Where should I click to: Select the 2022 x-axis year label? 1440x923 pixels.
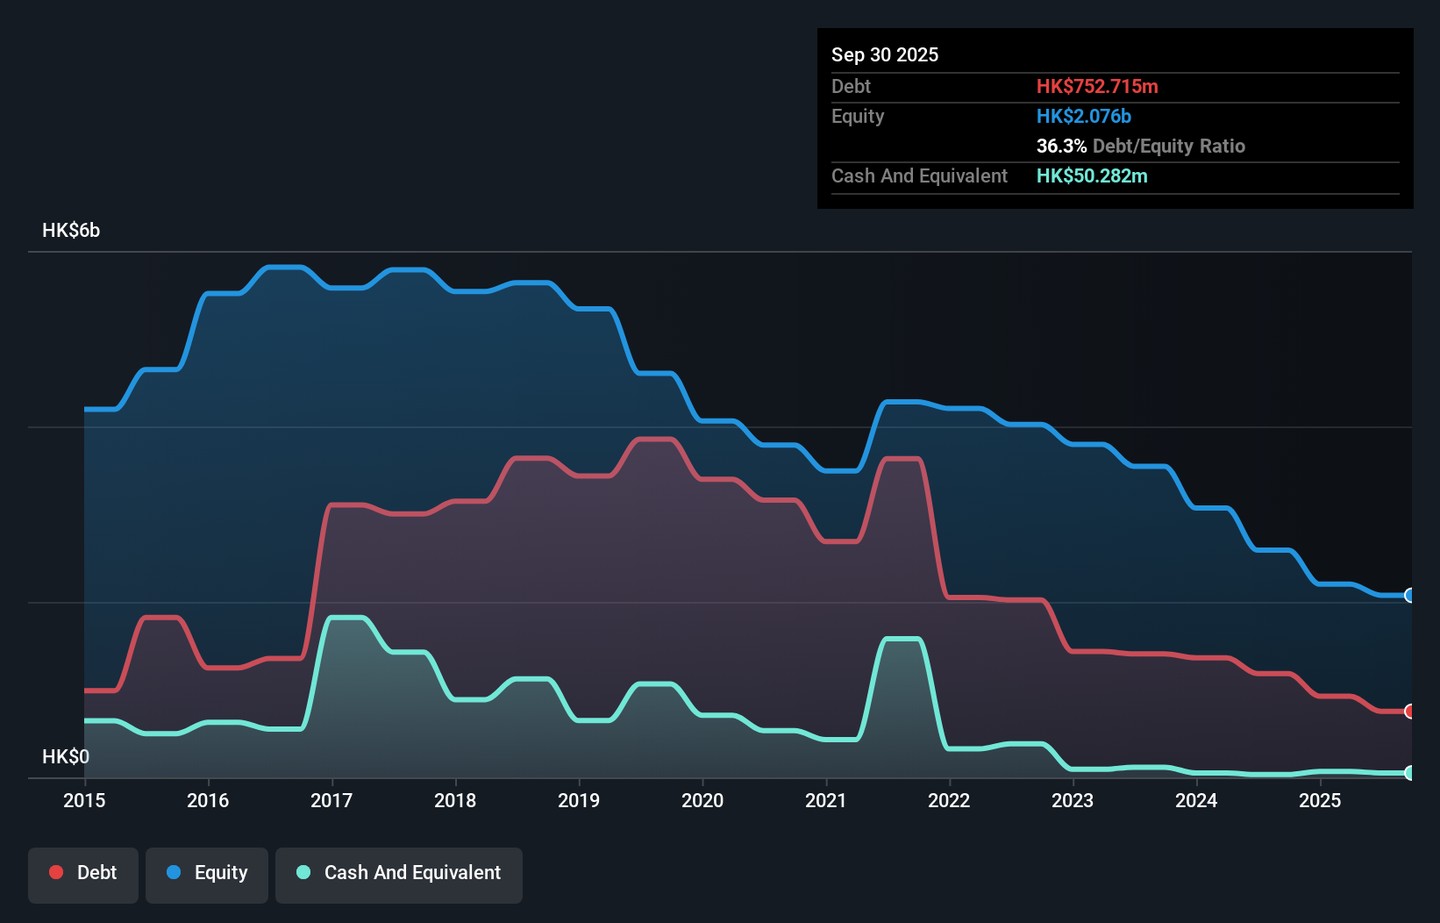[x=949, y=800]
